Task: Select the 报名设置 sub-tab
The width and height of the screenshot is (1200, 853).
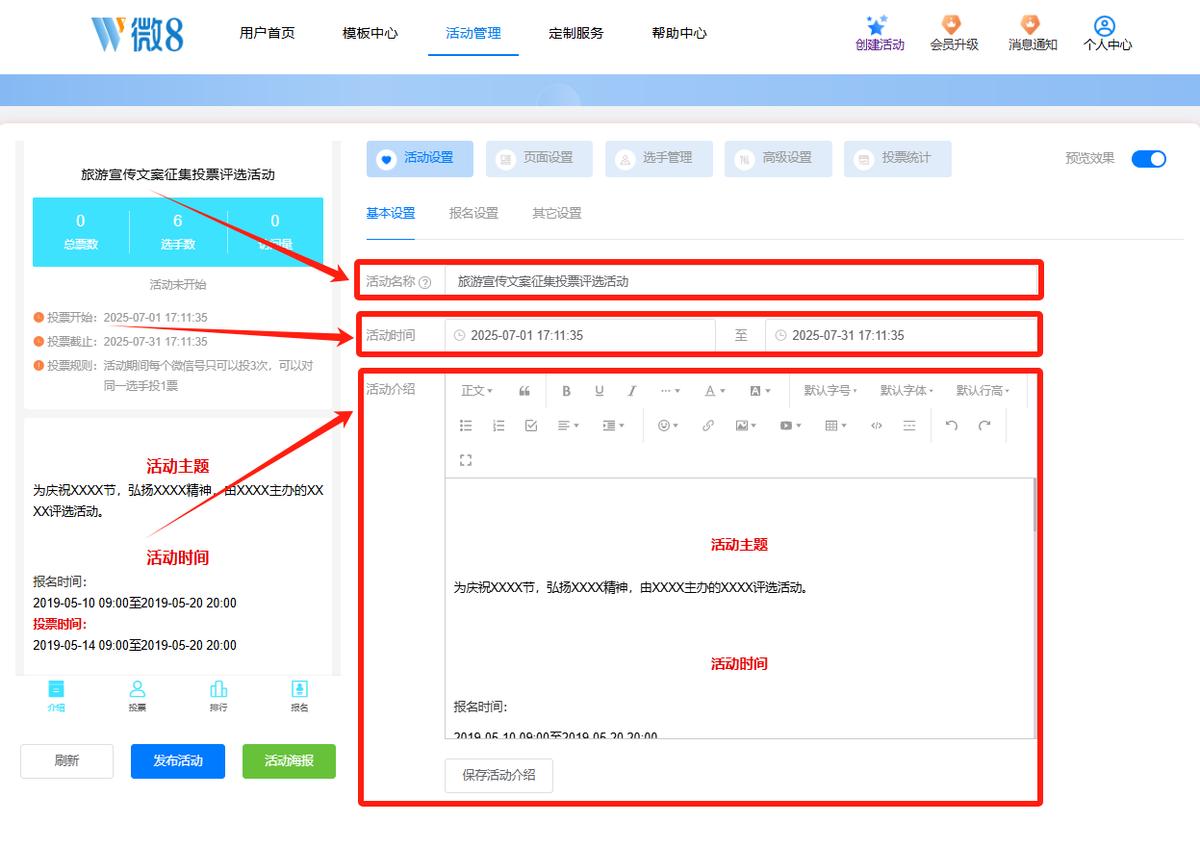Action: click(x=473, y=213)
